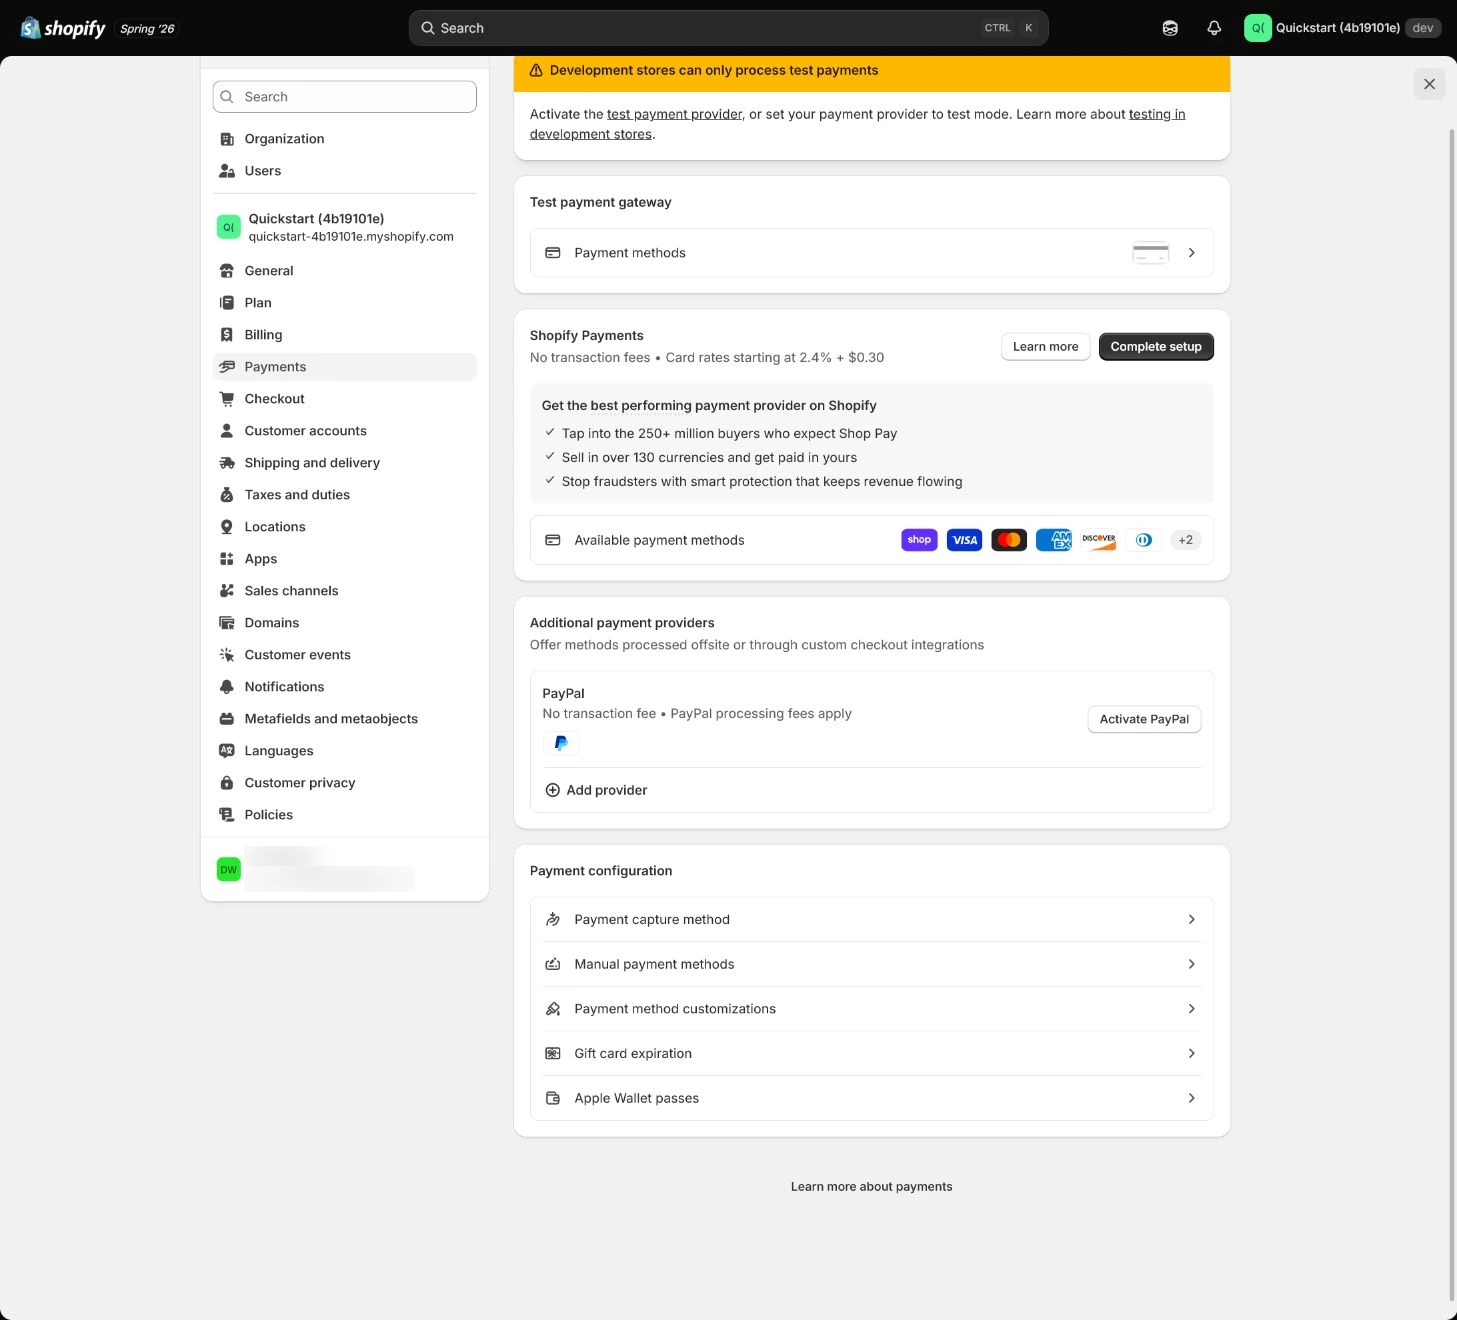Select Payments in the settings sidebar
This screenshot has height=1320, width=1457.
(x=345, y=367)
